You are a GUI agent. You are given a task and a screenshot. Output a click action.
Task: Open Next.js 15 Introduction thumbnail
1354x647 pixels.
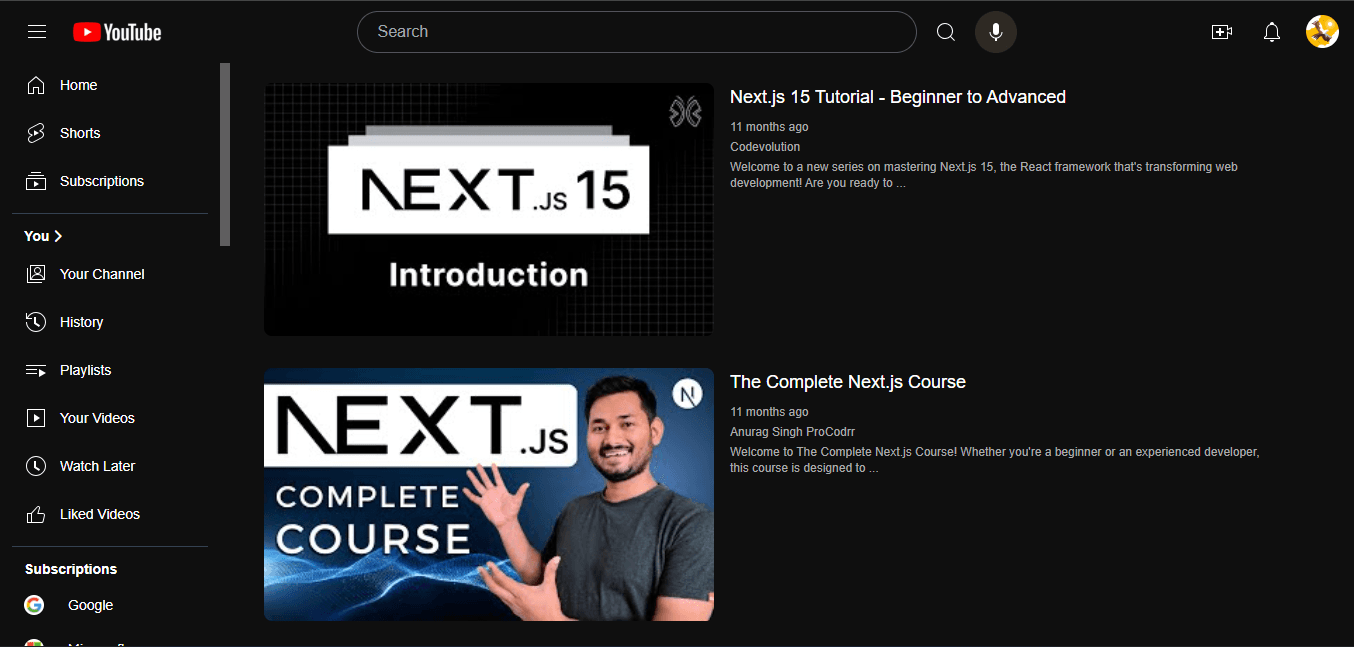point(488,209)
